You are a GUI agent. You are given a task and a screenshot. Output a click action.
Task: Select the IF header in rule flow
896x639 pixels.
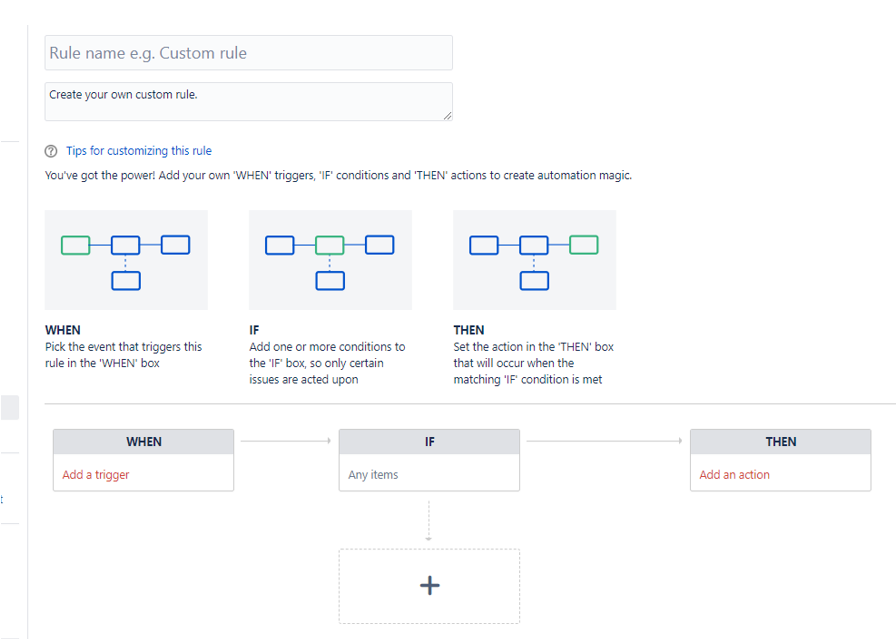click(429, 441)
